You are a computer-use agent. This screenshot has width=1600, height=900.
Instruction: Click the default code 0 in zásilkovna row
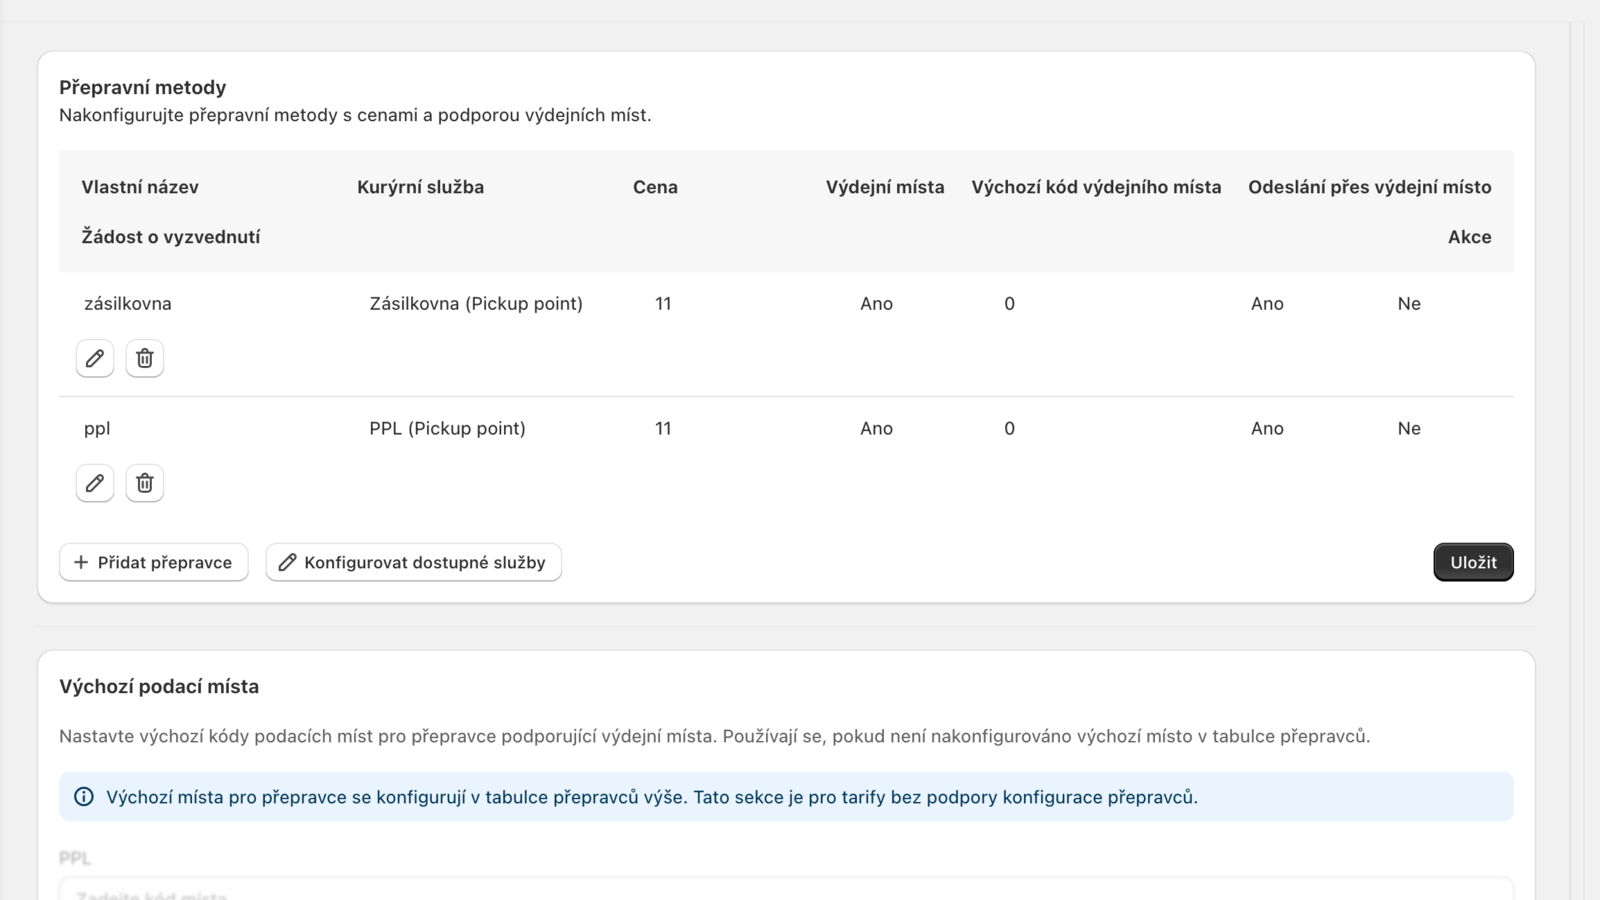(x=1009, y=304)
